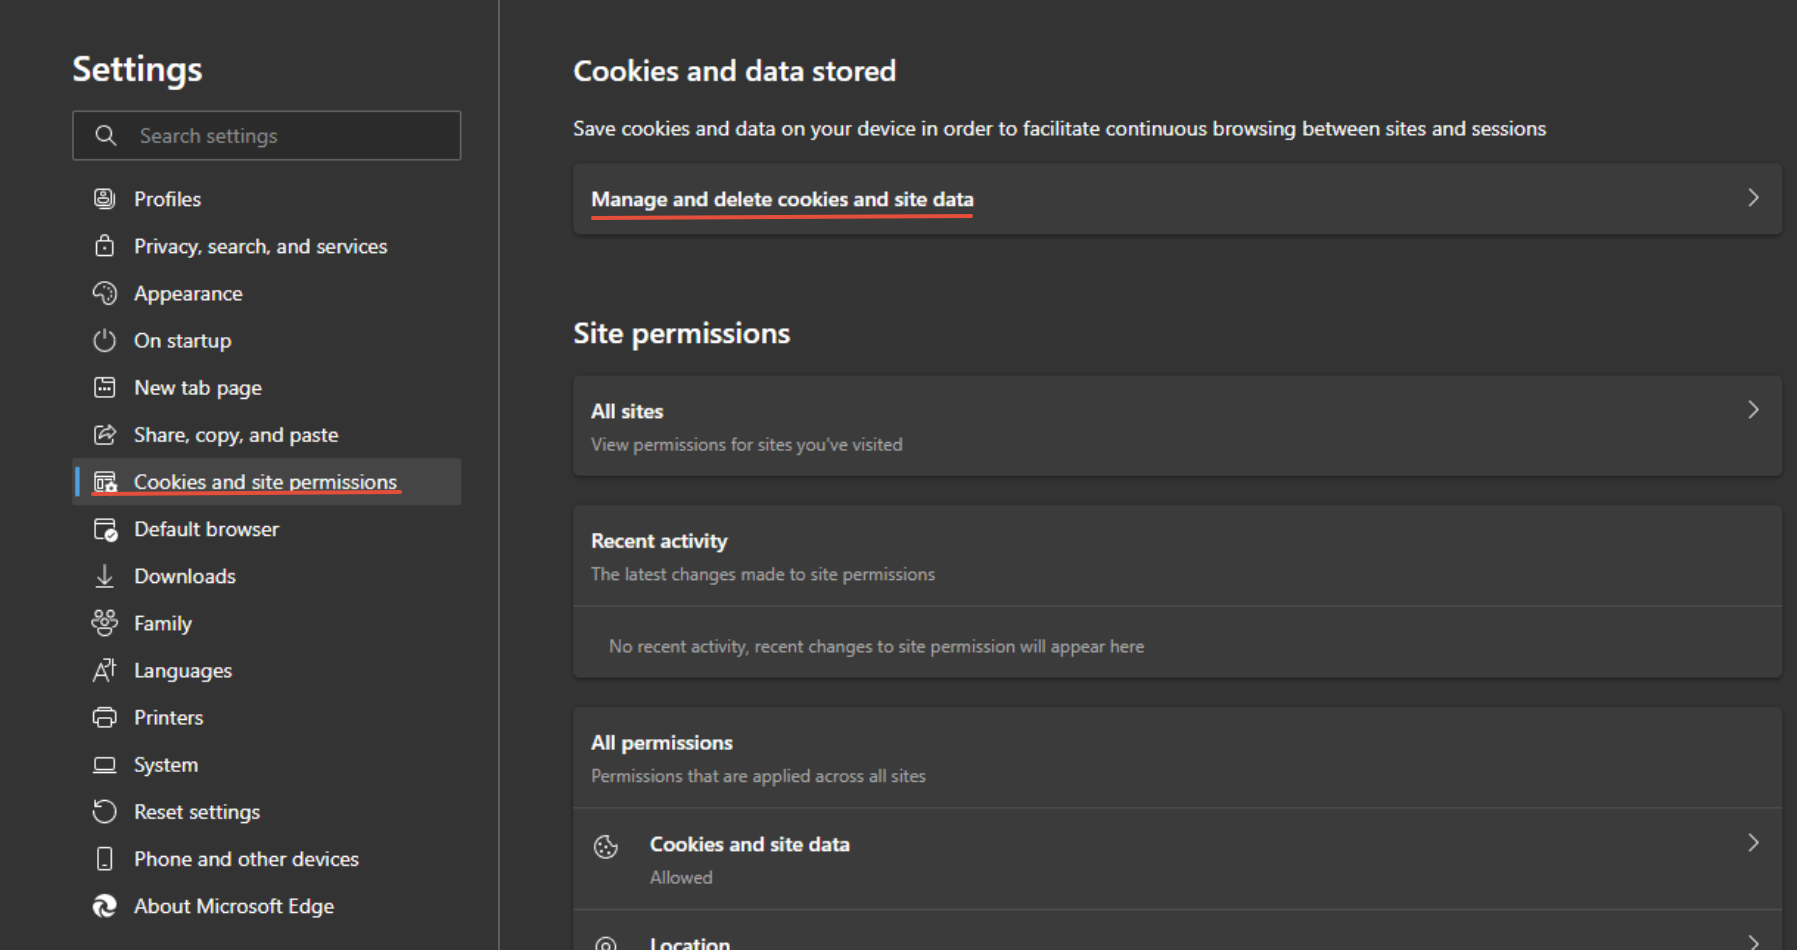Open Manage and delete cookies and site data
Image resolution: width=1797 pixels, height=950 pixels.
point(1177,199)
